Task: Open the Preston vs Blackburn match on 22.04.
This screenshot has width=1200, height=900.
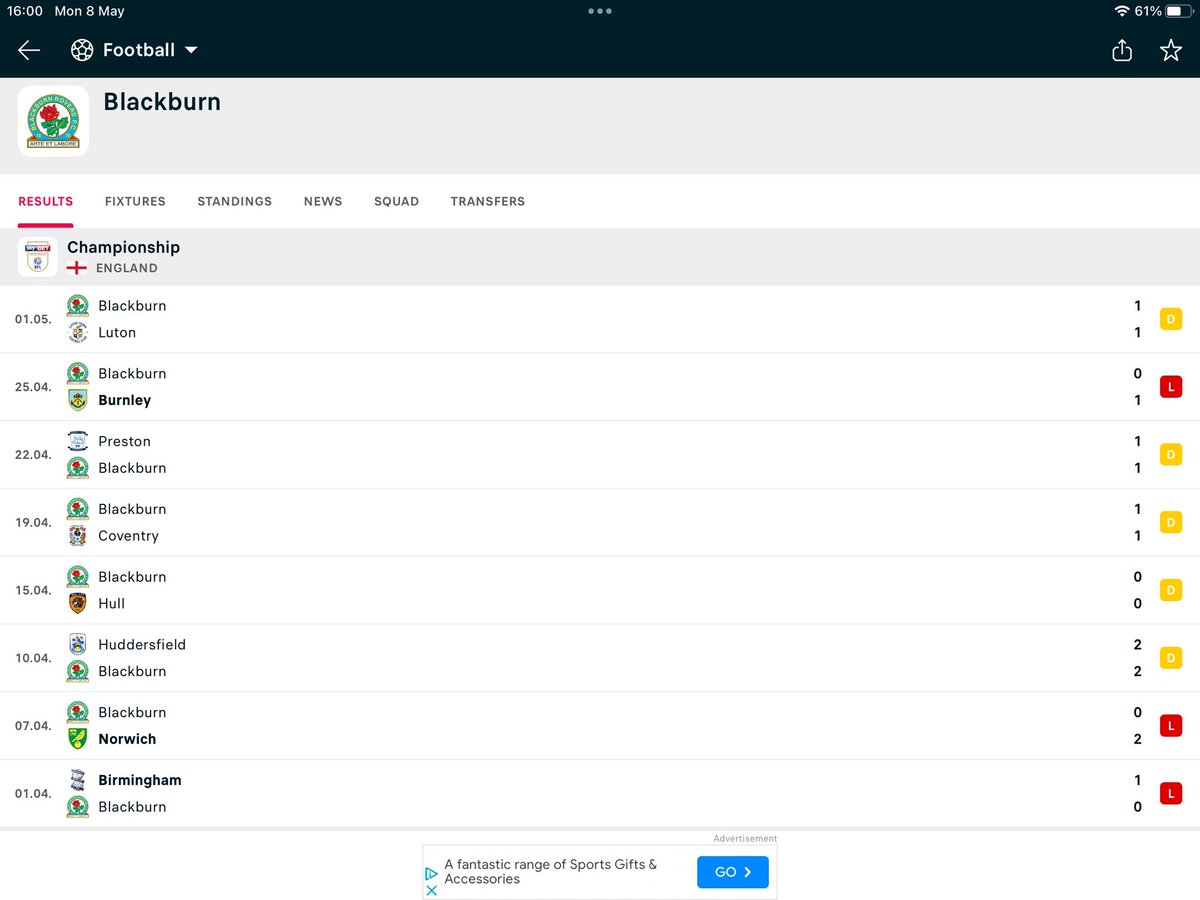Action: pyautogui.click(x=600, y=455)
